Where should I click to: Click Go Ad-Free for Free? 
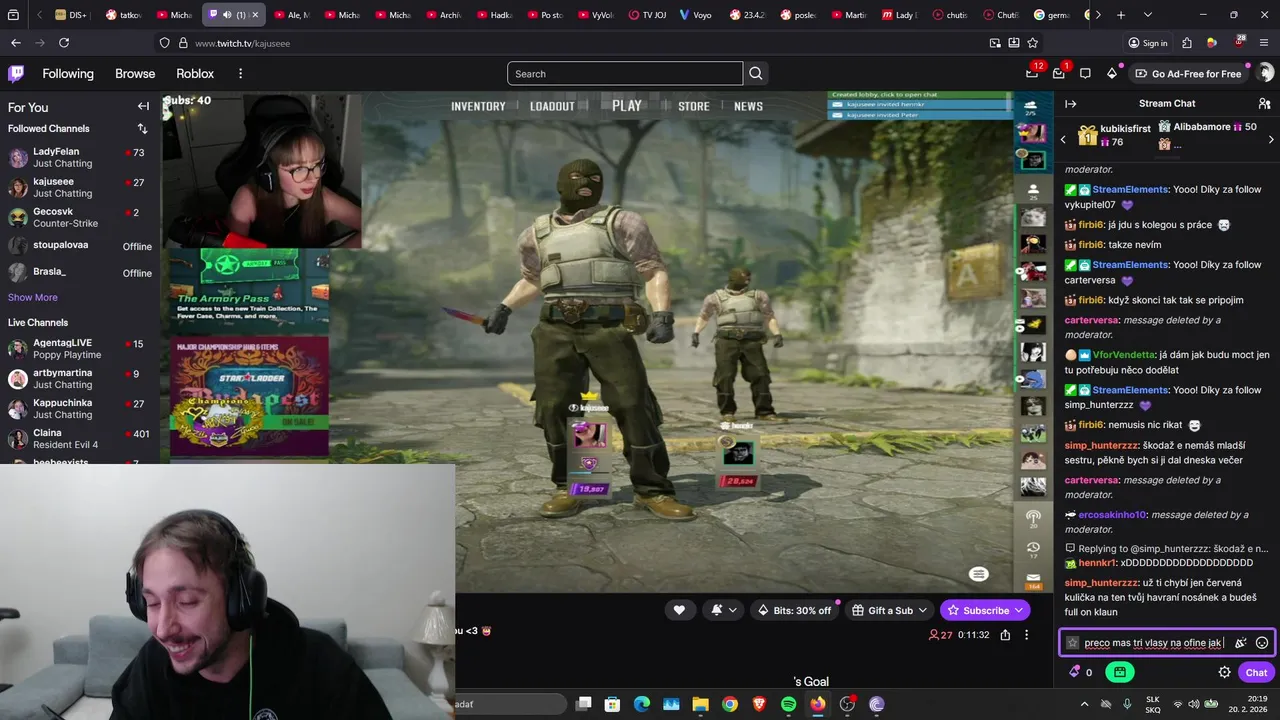click(x=1188, y=74)
